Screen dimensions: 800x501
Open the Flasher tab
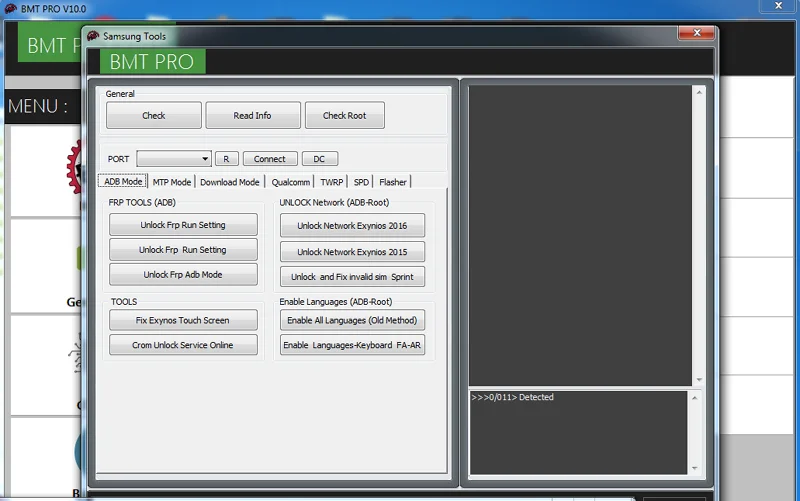click(x=393, y=182)
